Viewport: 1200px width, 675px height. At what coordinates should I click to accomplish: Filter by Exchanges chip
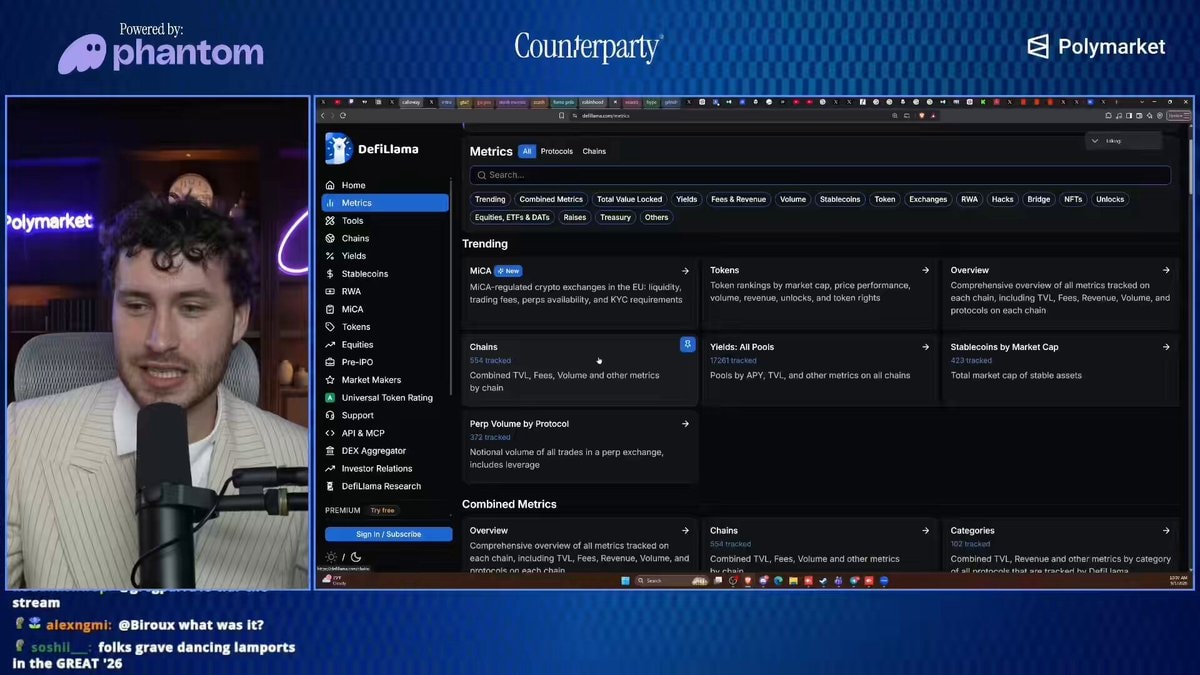(928, 199)
